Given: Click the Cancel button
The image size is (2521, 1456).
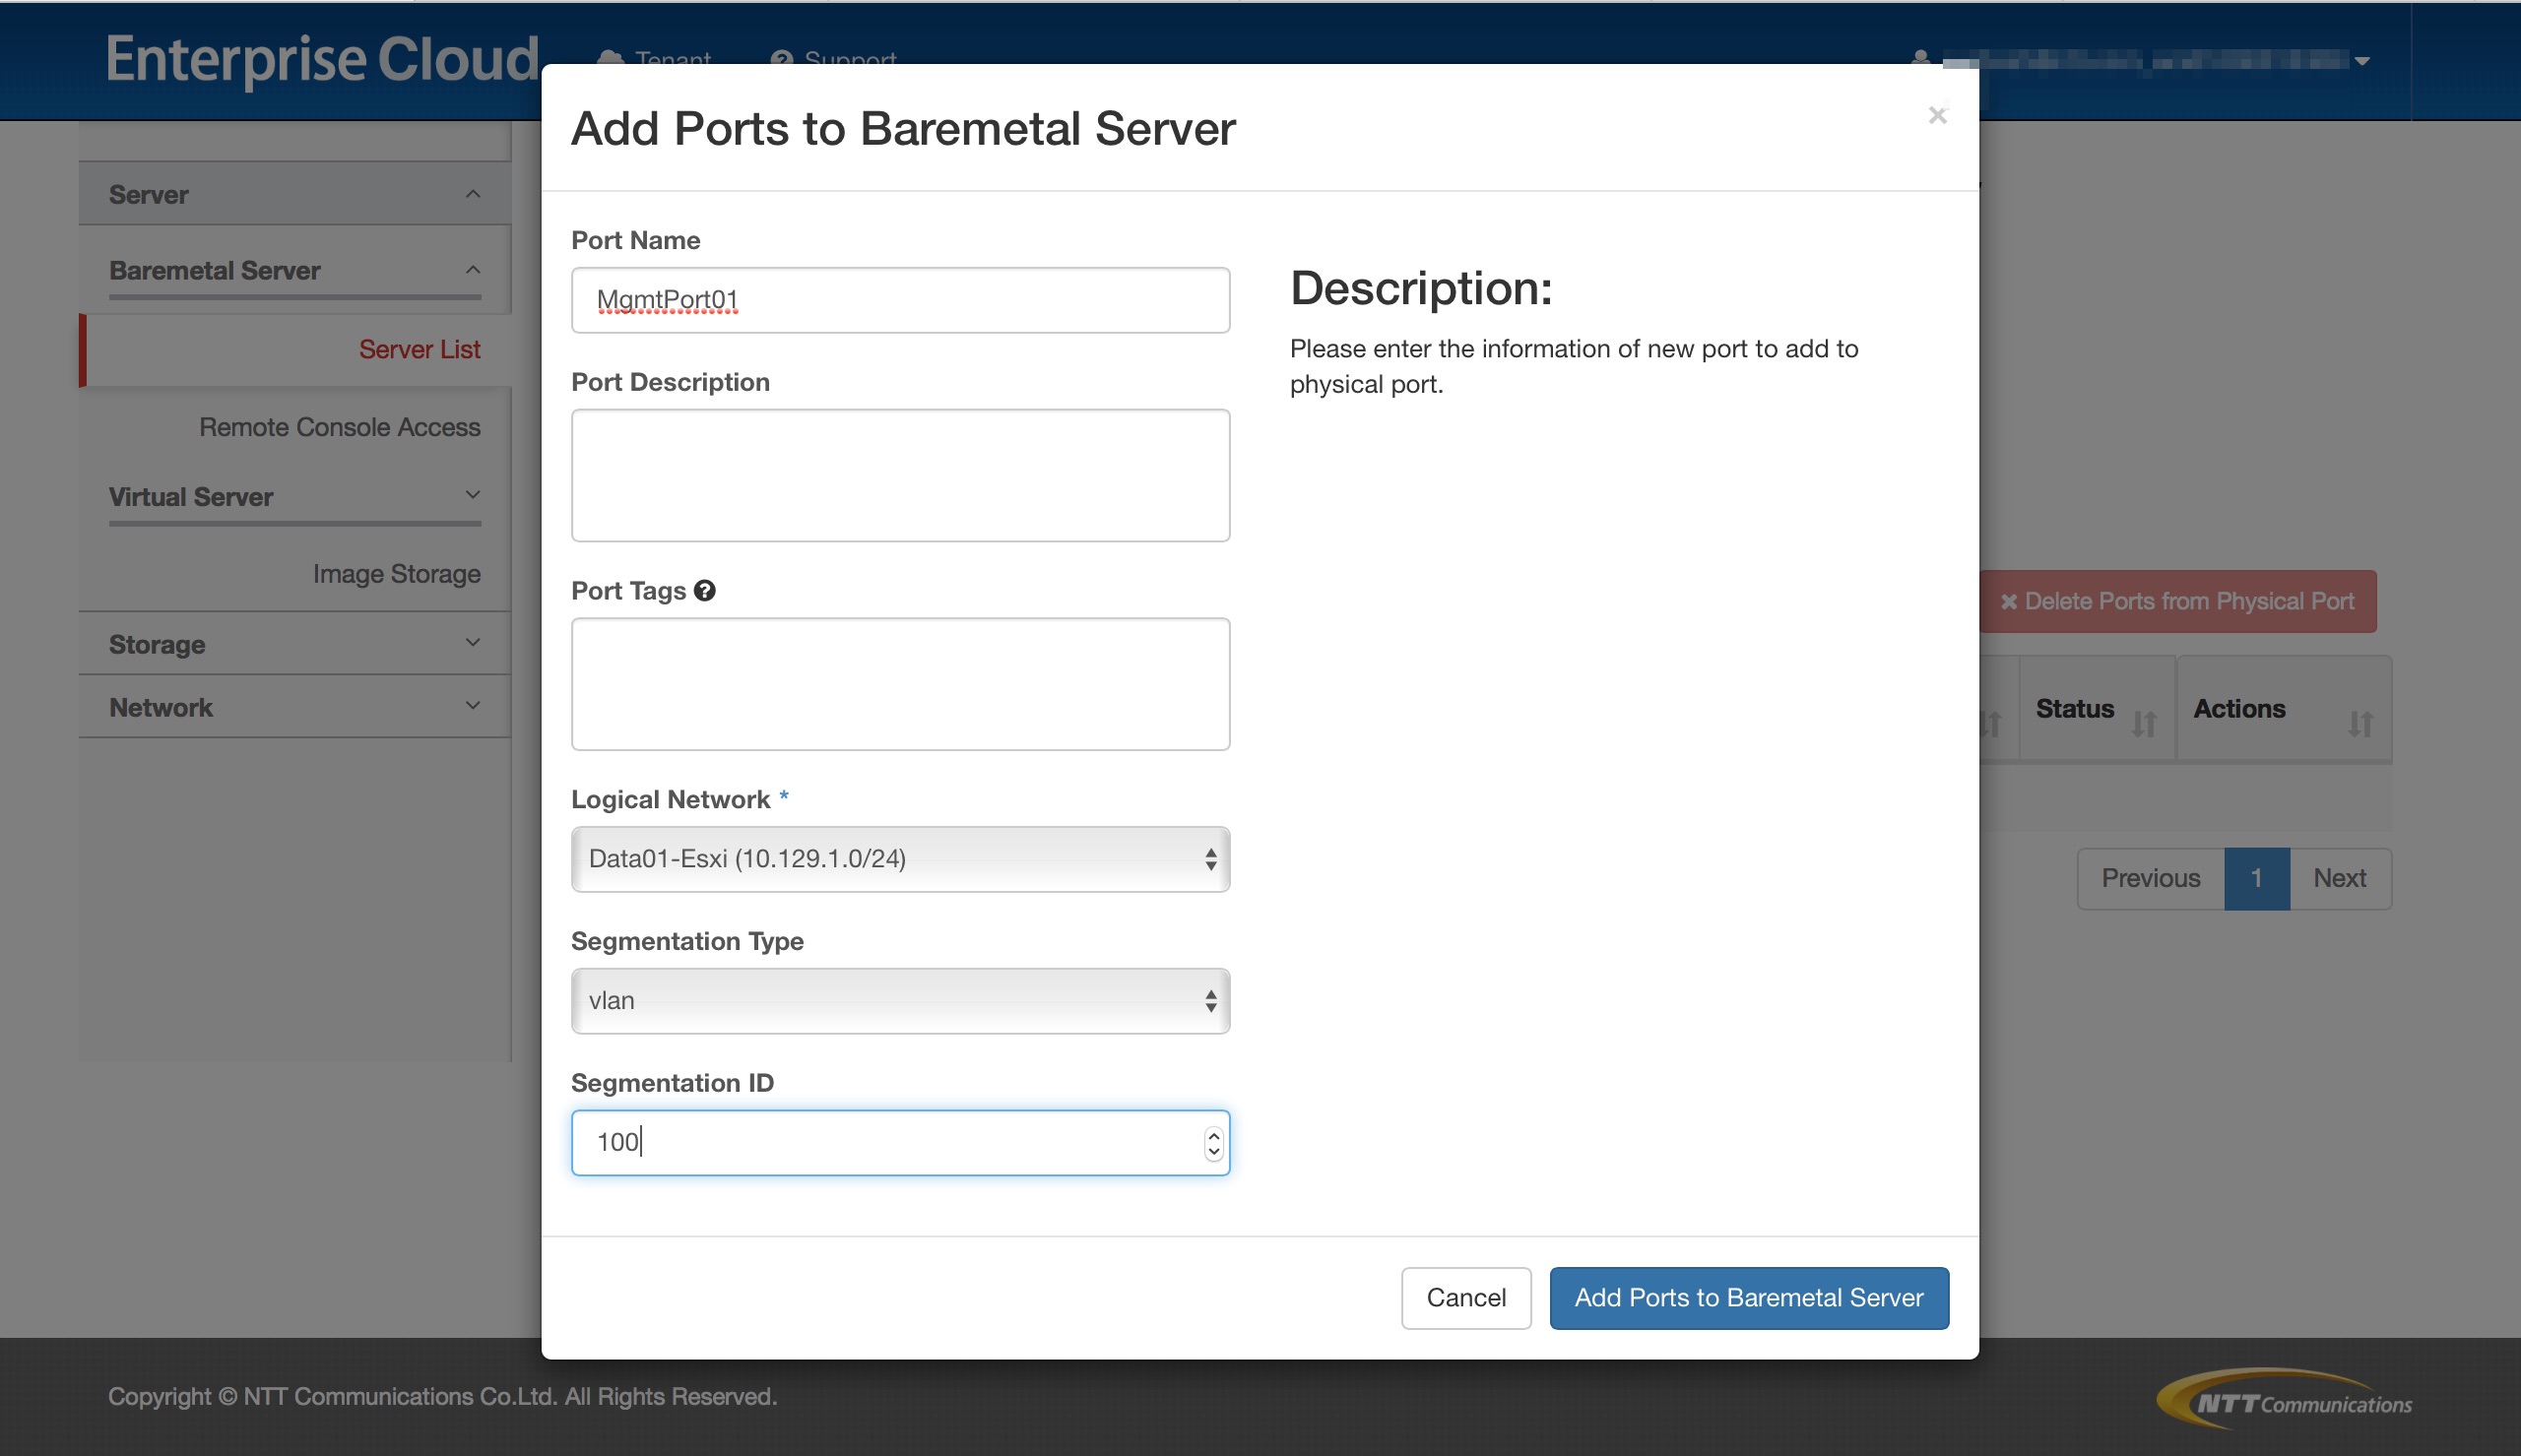Looking at the screenshot, I should (x=1465, y=1297).
